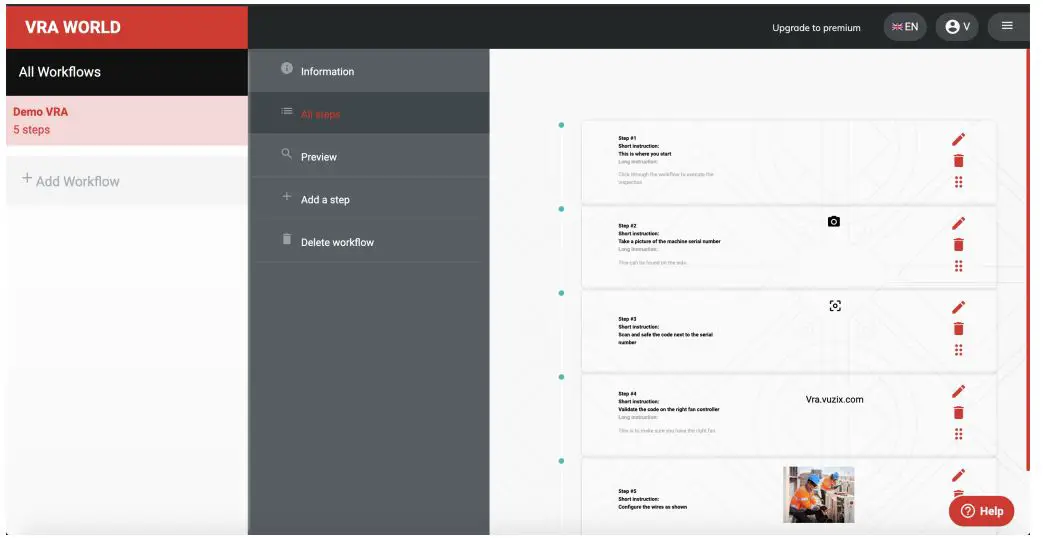
Task: Open the Preview menu item
Action: coord(369,156)
